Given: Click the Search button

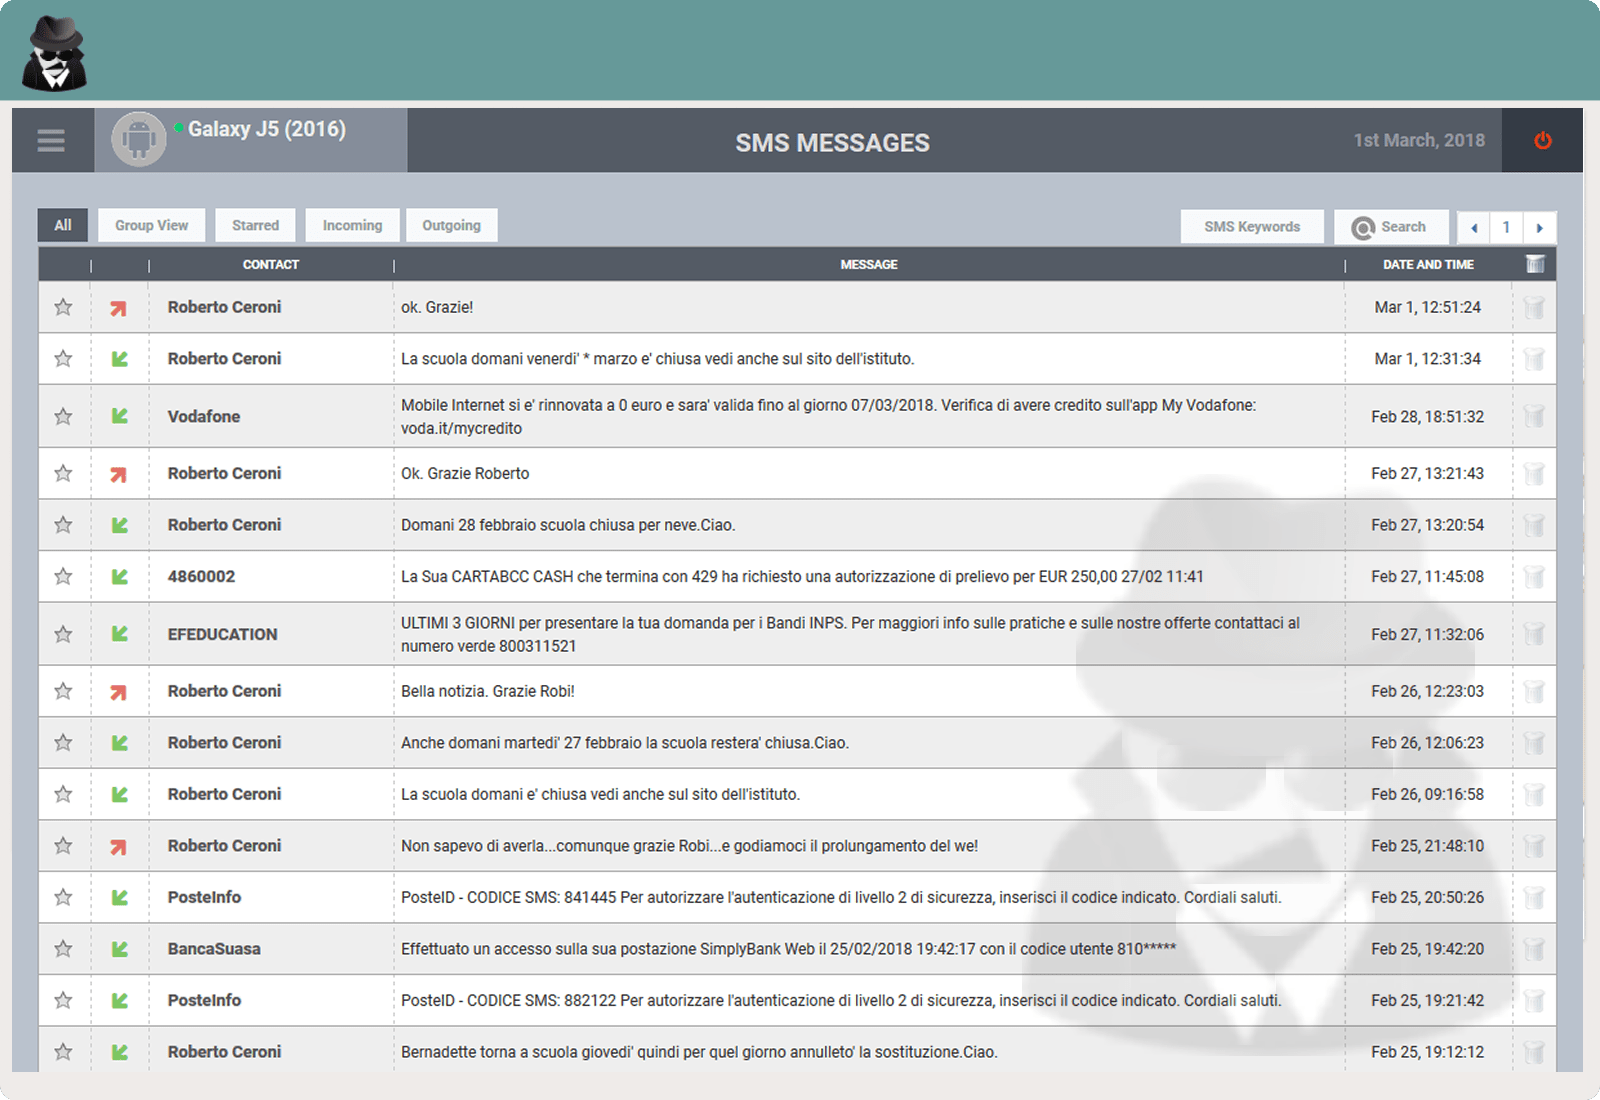Looking at the screenshot, I should pos(1390,227).
